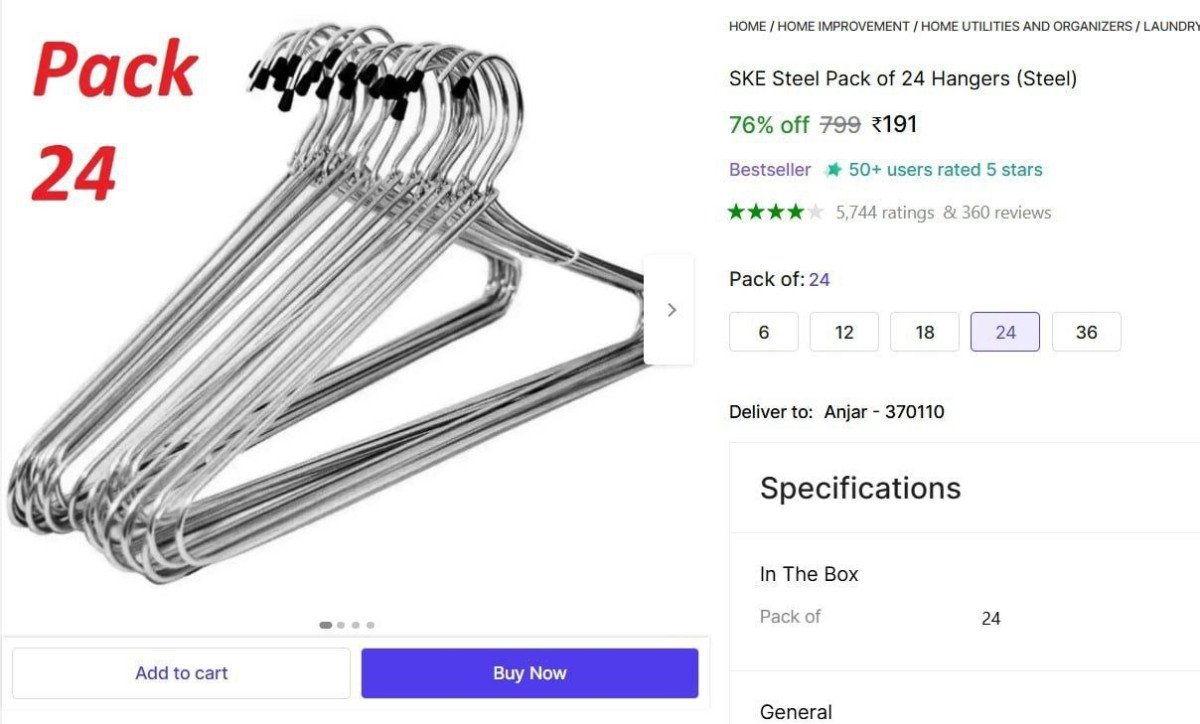Select pack of 12 option
The image size is (1200, 724).
[x=844, y=332]
